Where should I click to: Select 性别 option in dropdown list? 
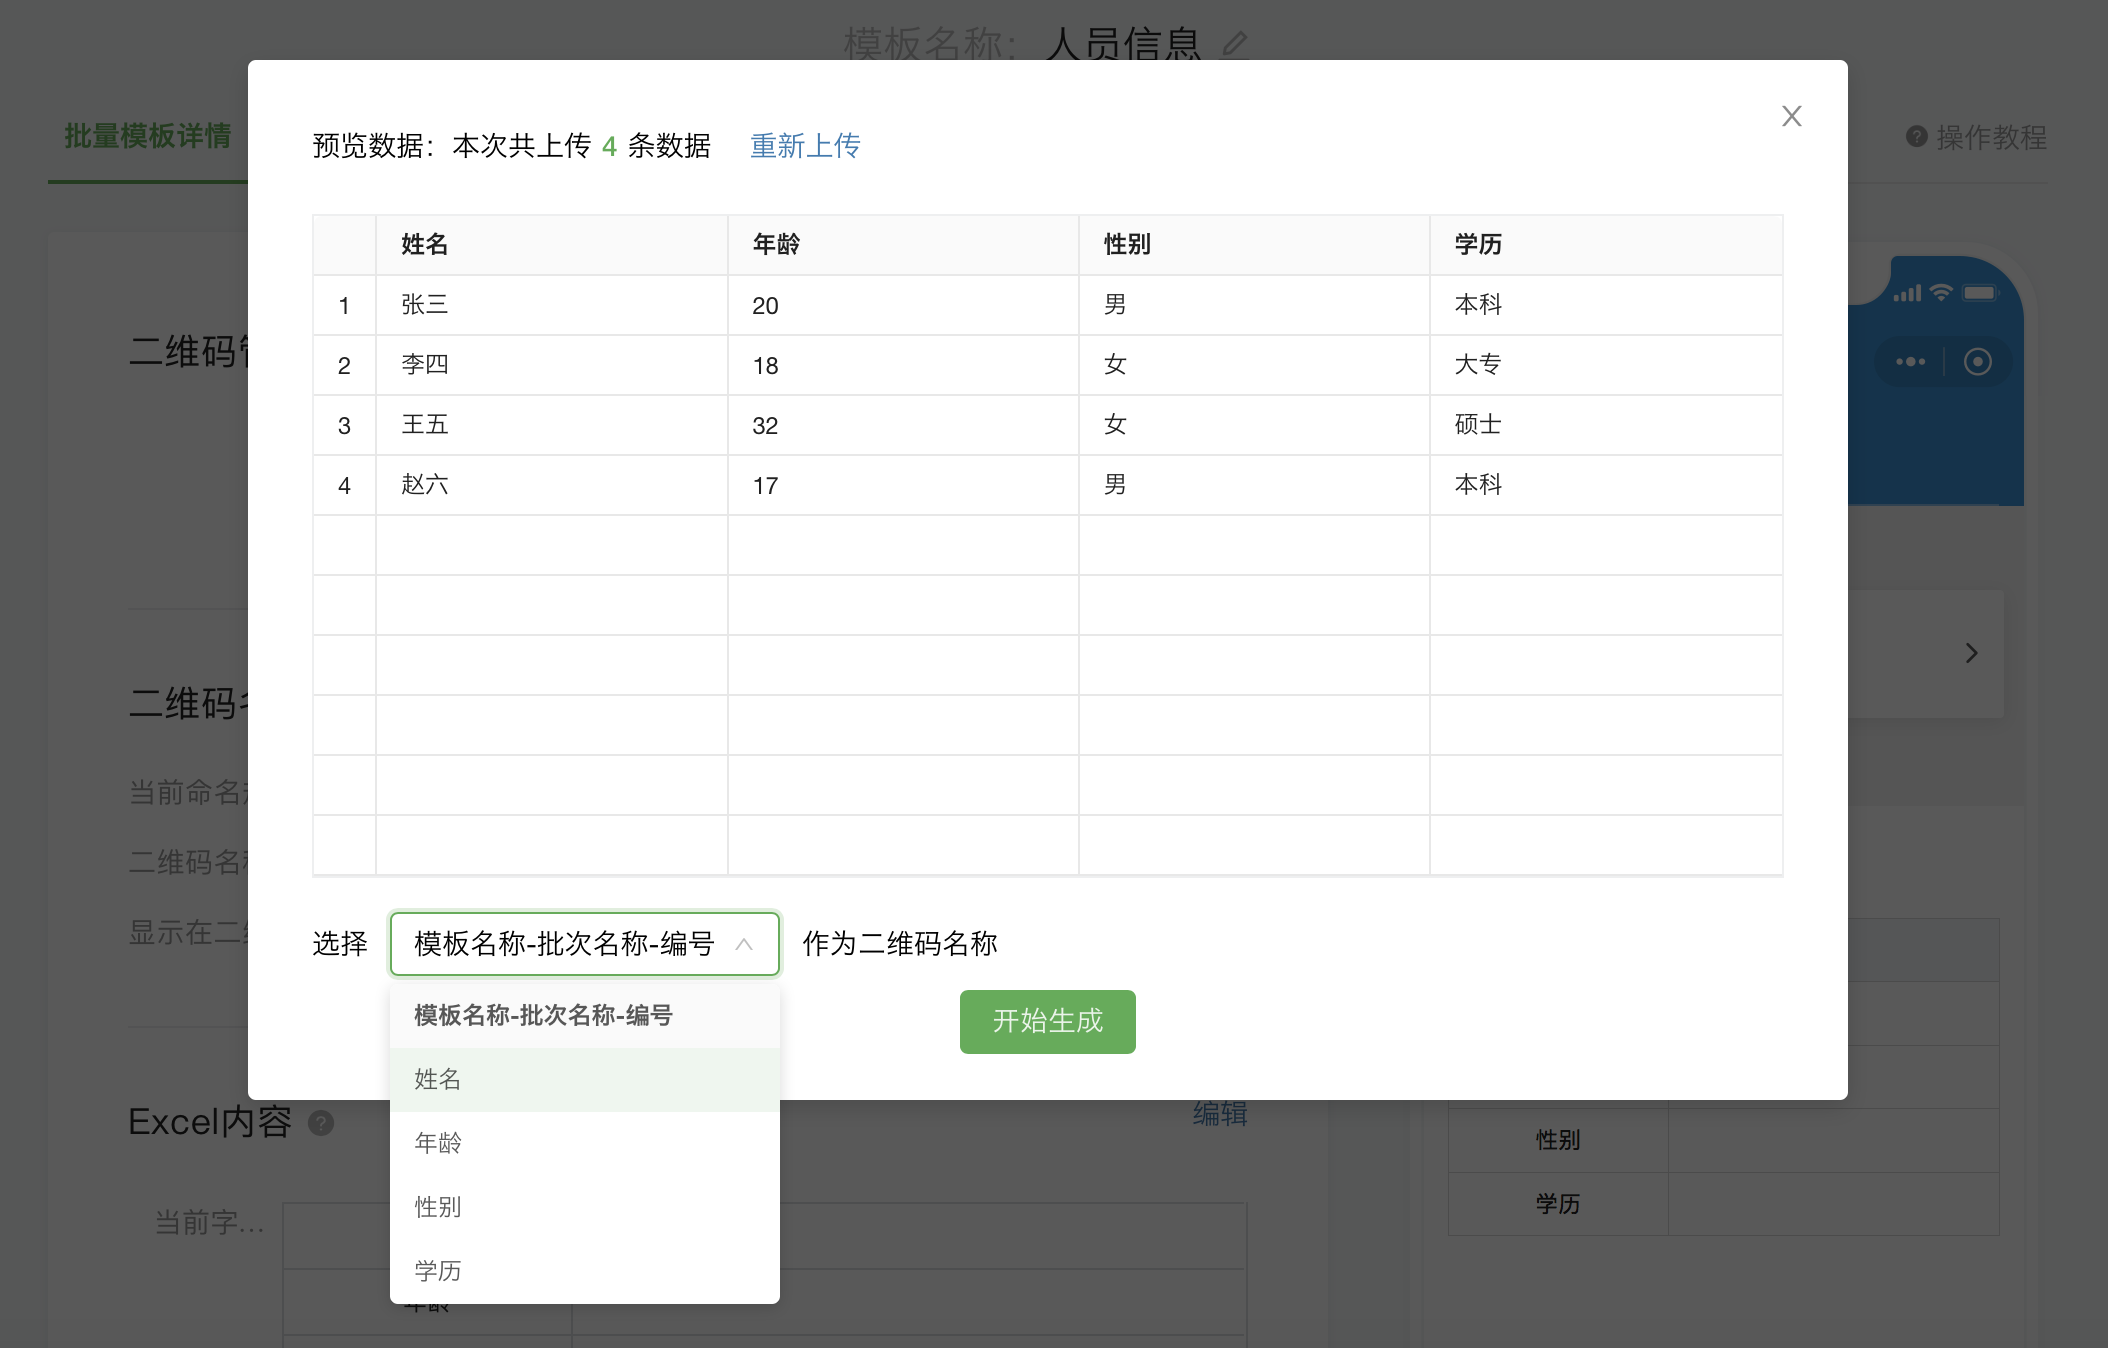pos(584,1207)
